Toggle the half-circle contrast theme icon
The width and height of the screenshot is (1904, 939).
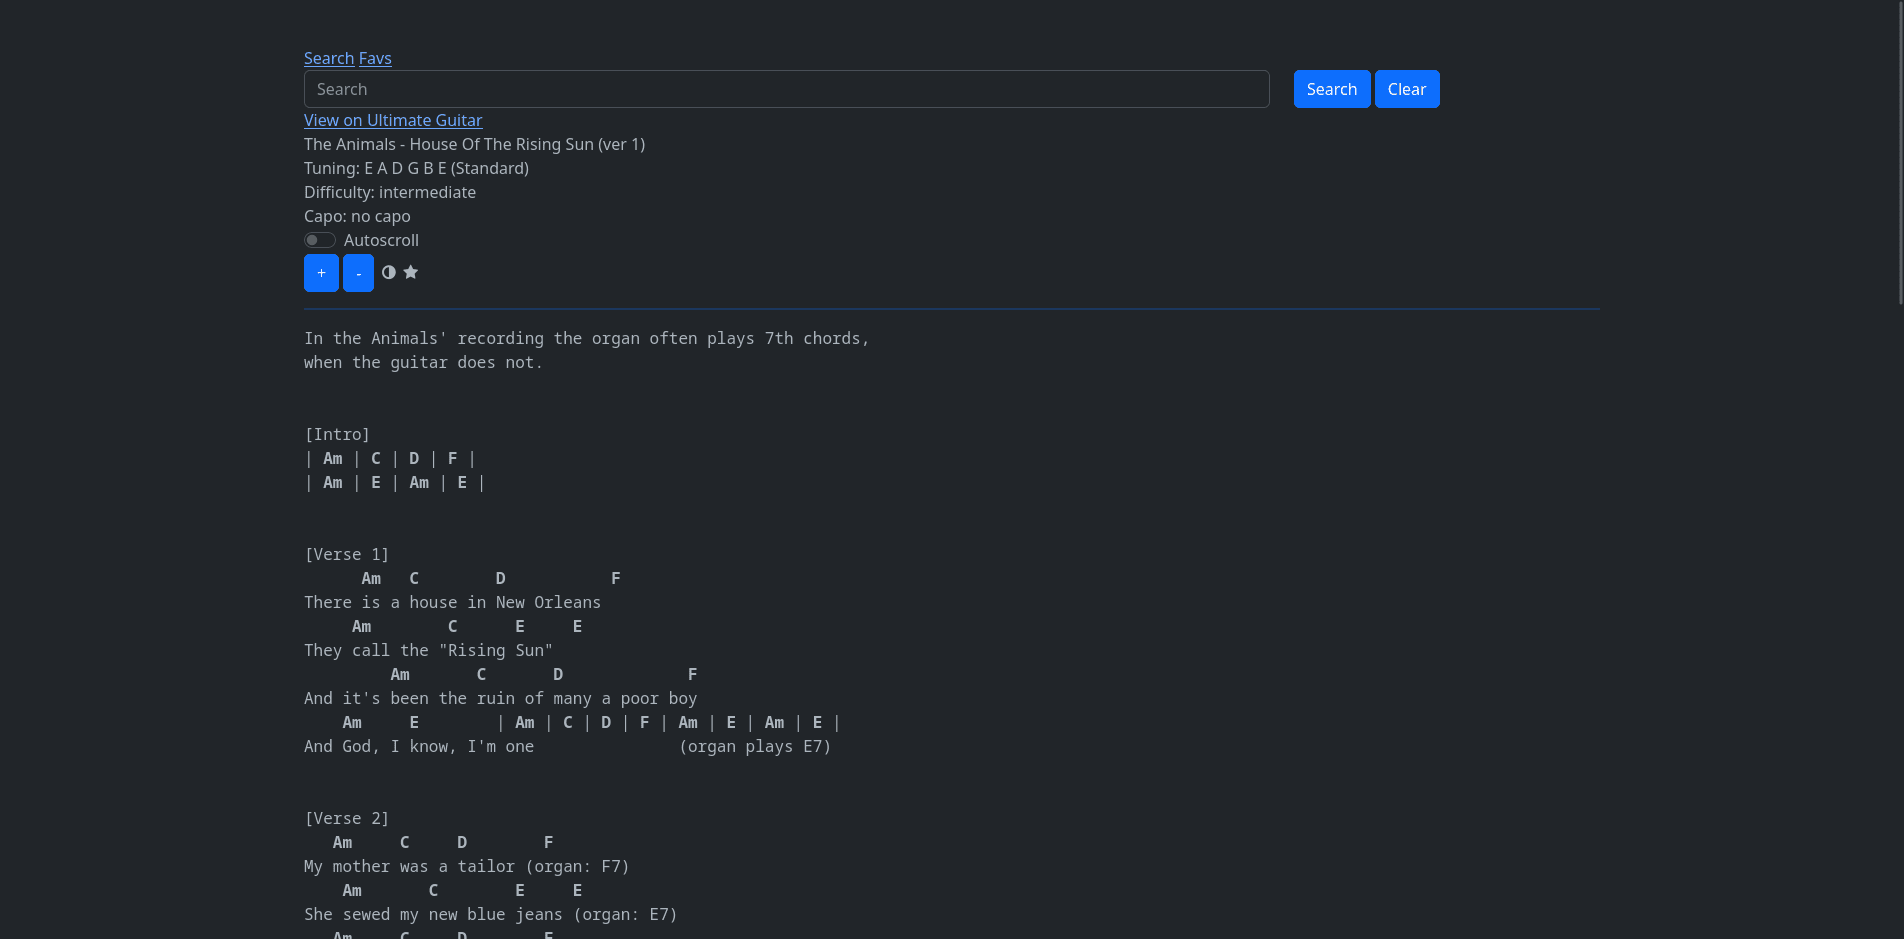pos(389,272)
